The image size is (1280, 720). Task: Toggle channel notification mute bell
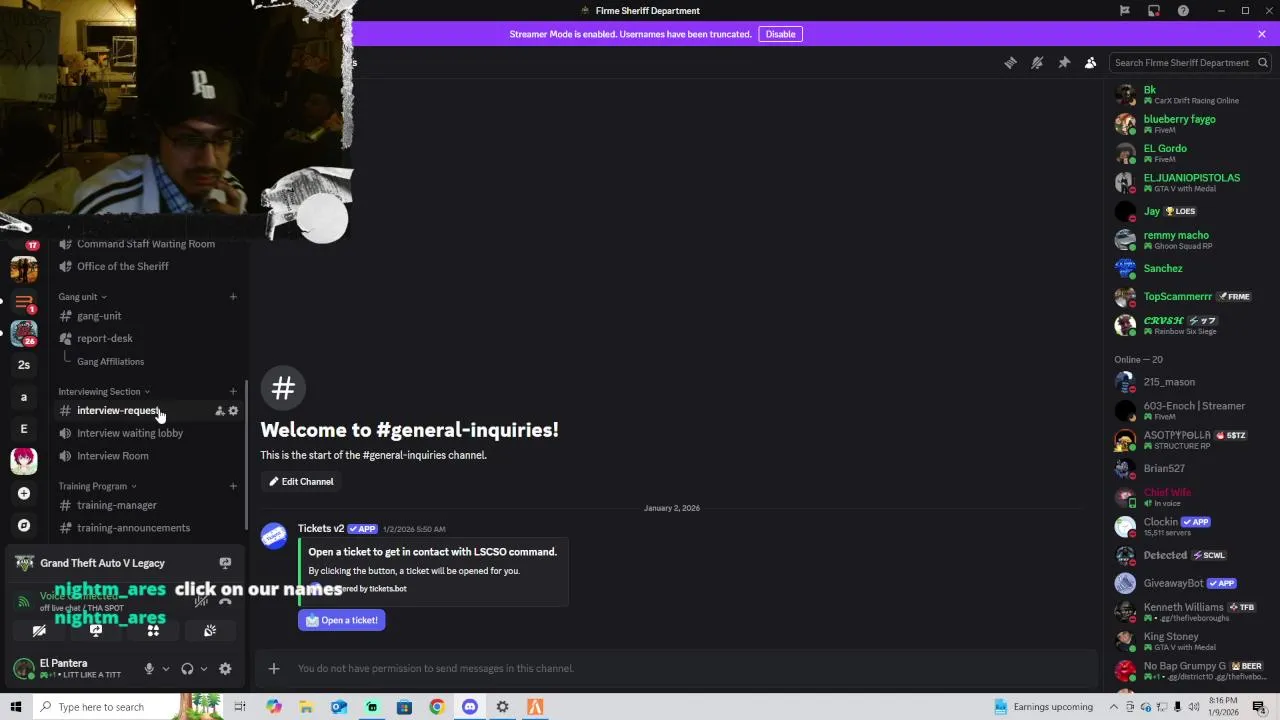1037,62
